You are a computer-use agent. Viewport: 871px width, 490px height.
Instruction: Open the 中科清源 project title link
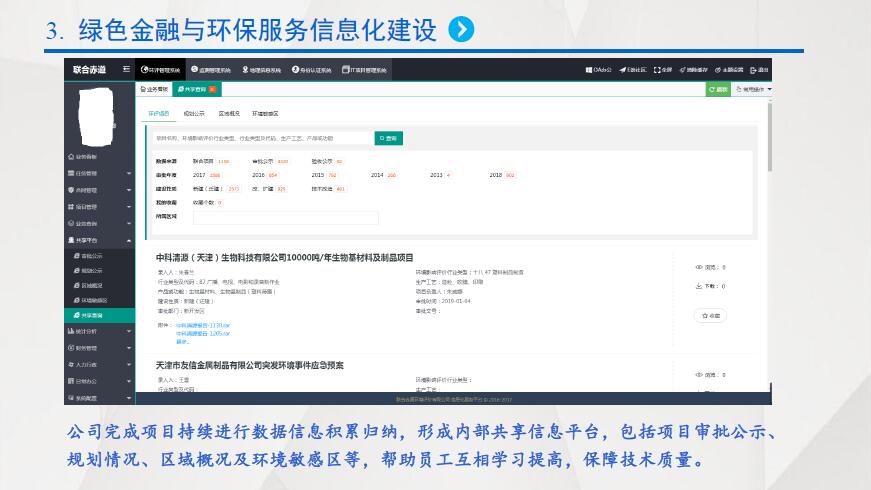click(284, 258)
